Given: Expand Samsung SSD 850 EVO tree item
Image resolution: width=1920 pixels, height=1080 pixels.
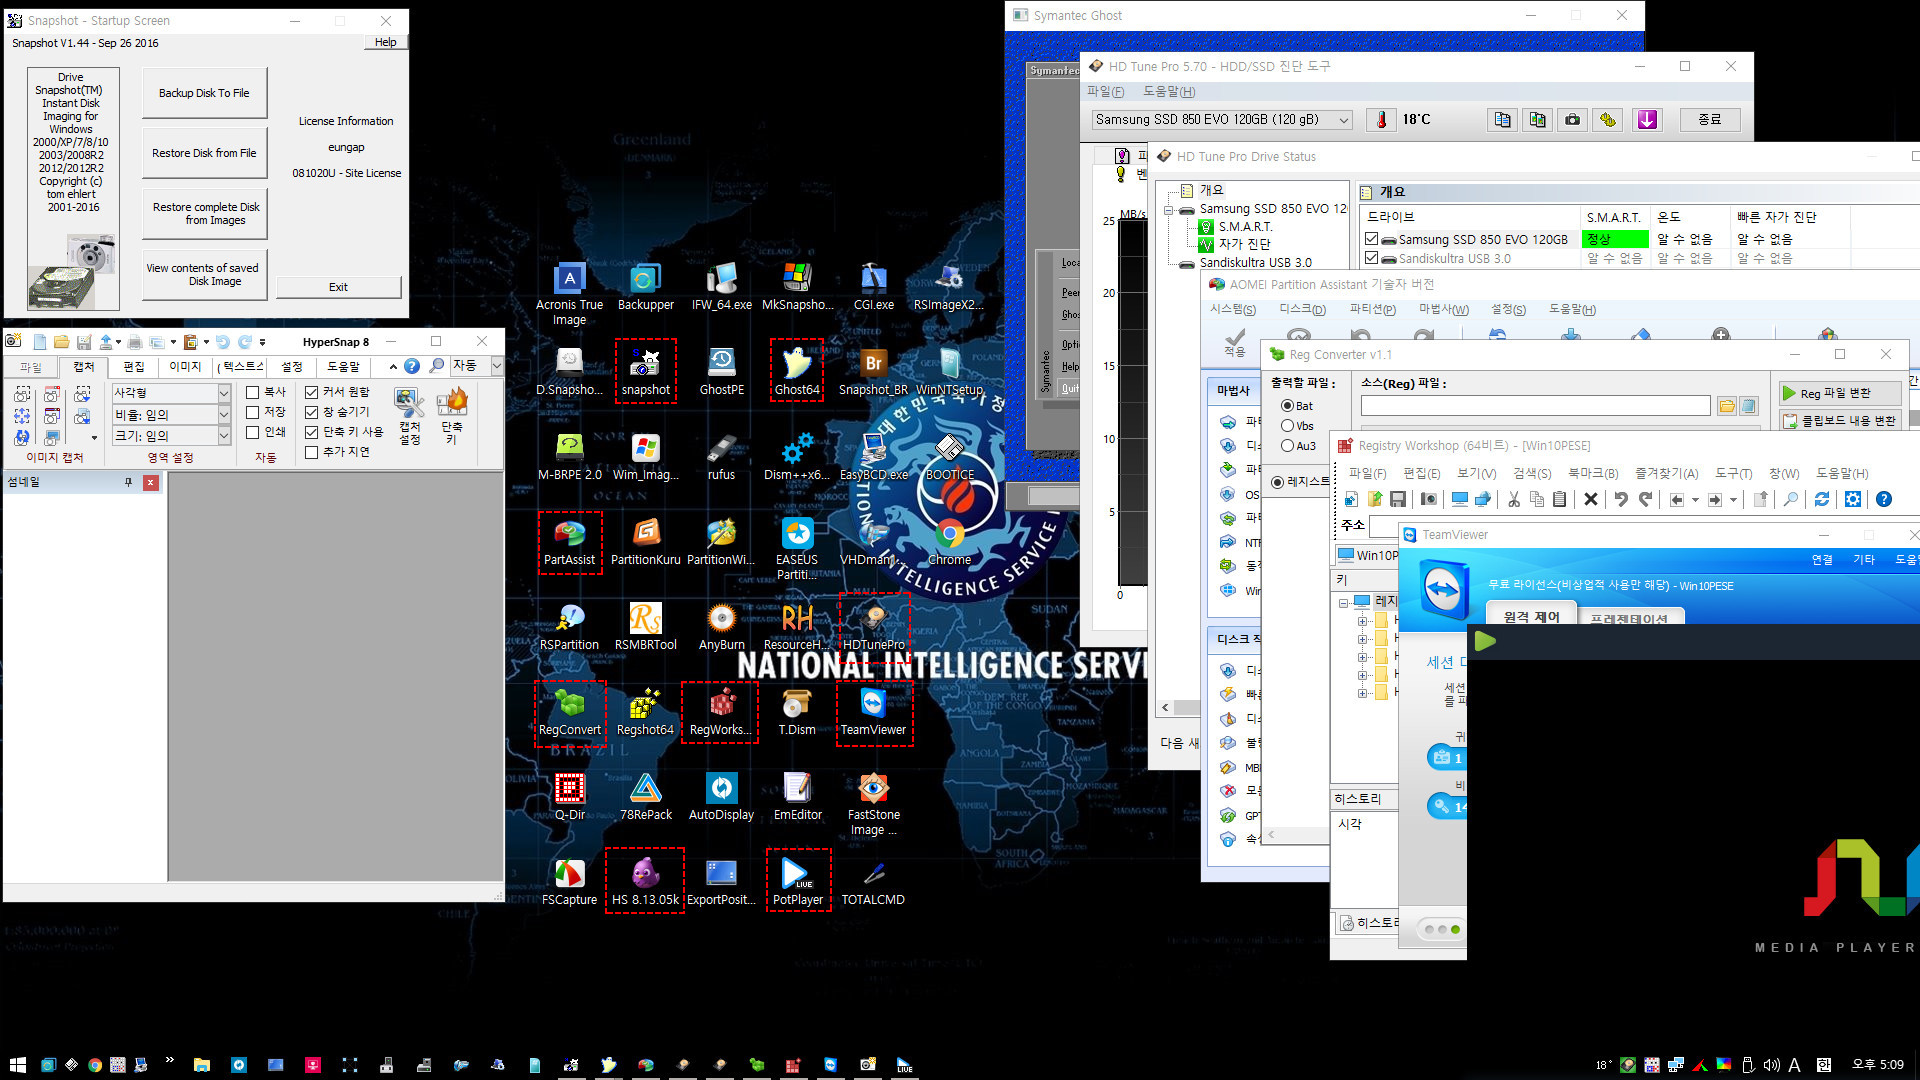Looking at the screenshot, I should (x=1171, y=208).
